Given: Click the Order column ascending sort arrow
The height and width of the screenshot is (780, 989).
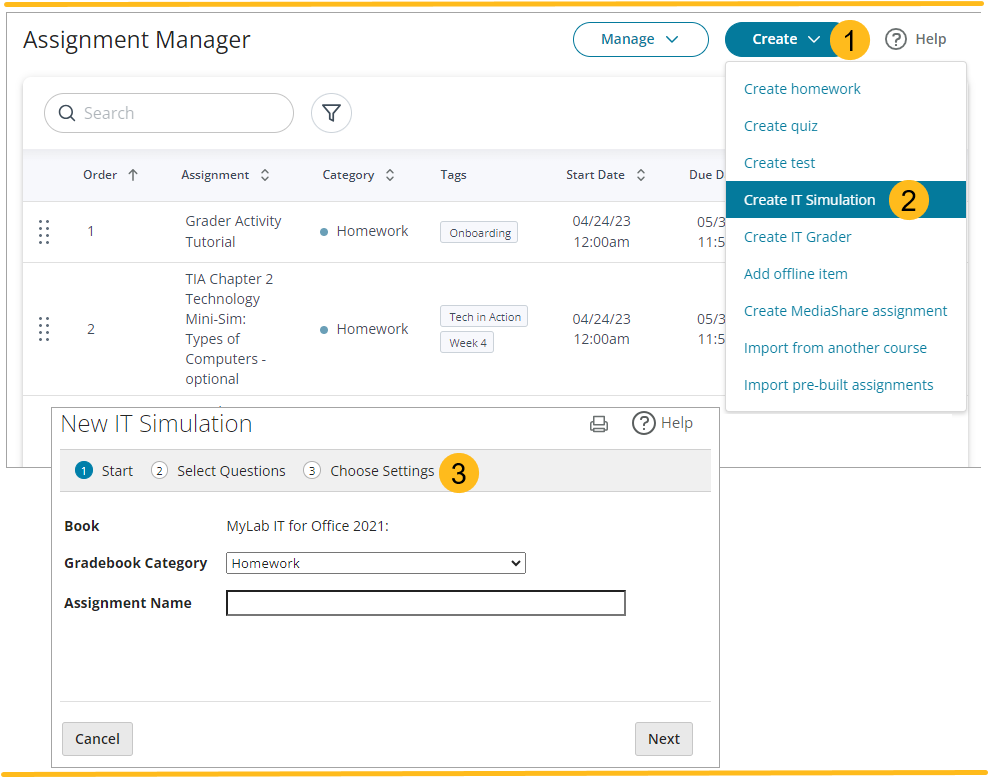Looking at the screenshot, I should (134, 174).
